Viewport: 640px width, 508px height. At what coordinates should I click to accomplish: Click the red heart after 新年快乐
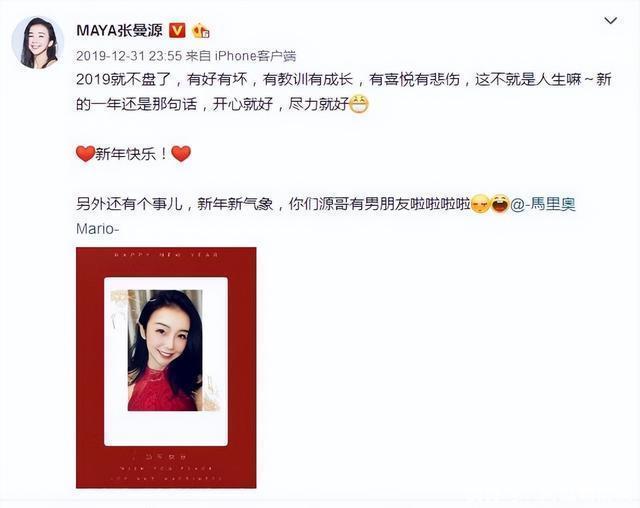click(x=181, y=154)
